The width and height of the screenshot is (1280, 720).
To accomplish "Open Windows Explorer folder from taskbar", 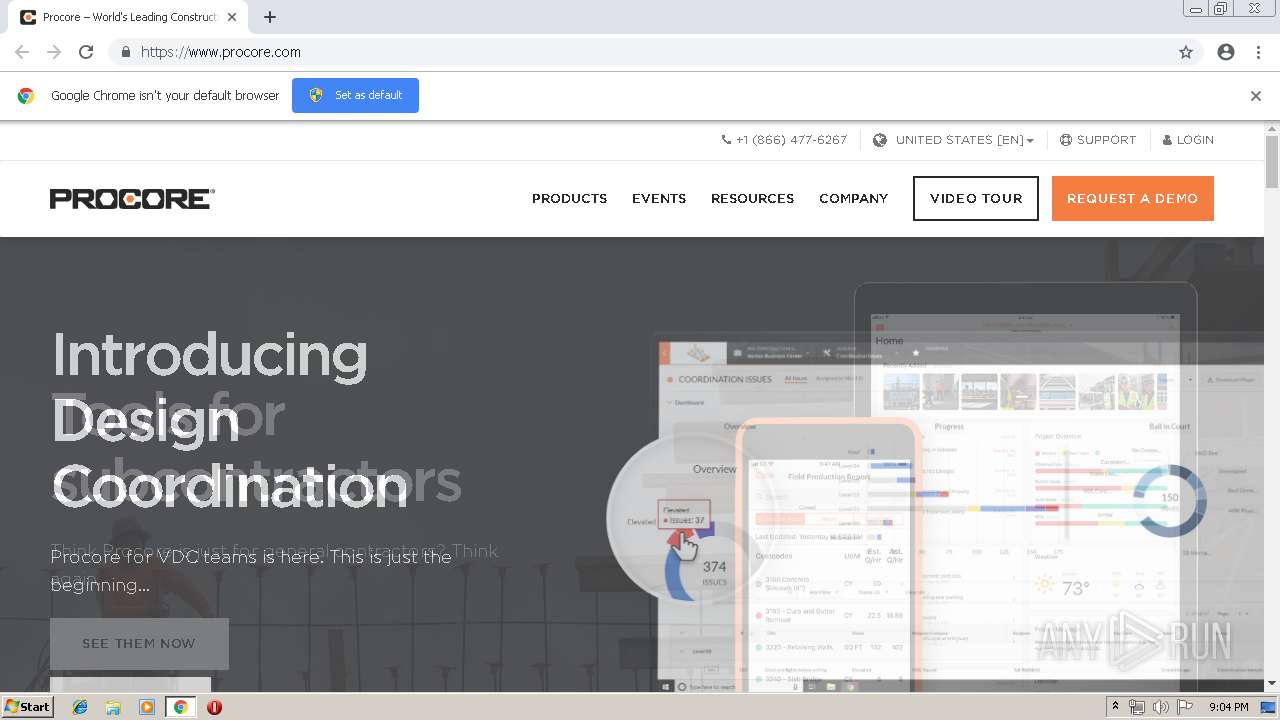I will pos(113,707).
